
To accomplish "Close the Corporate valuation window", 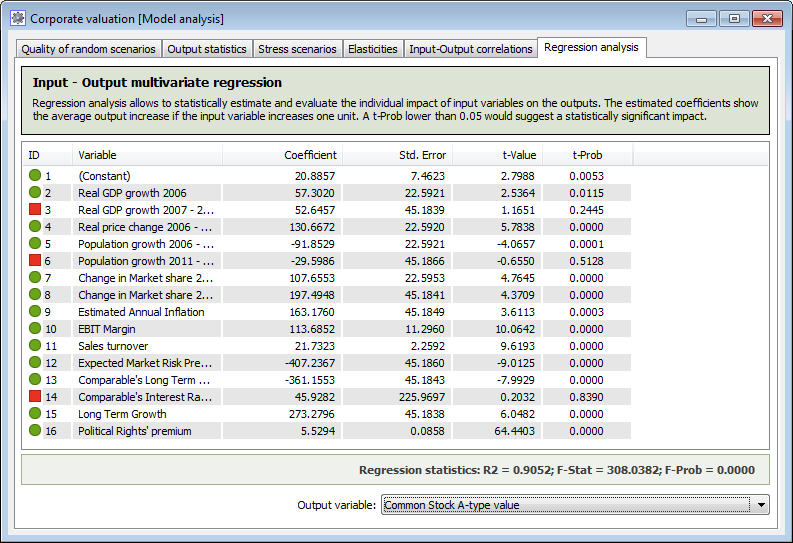I will 767,19.
